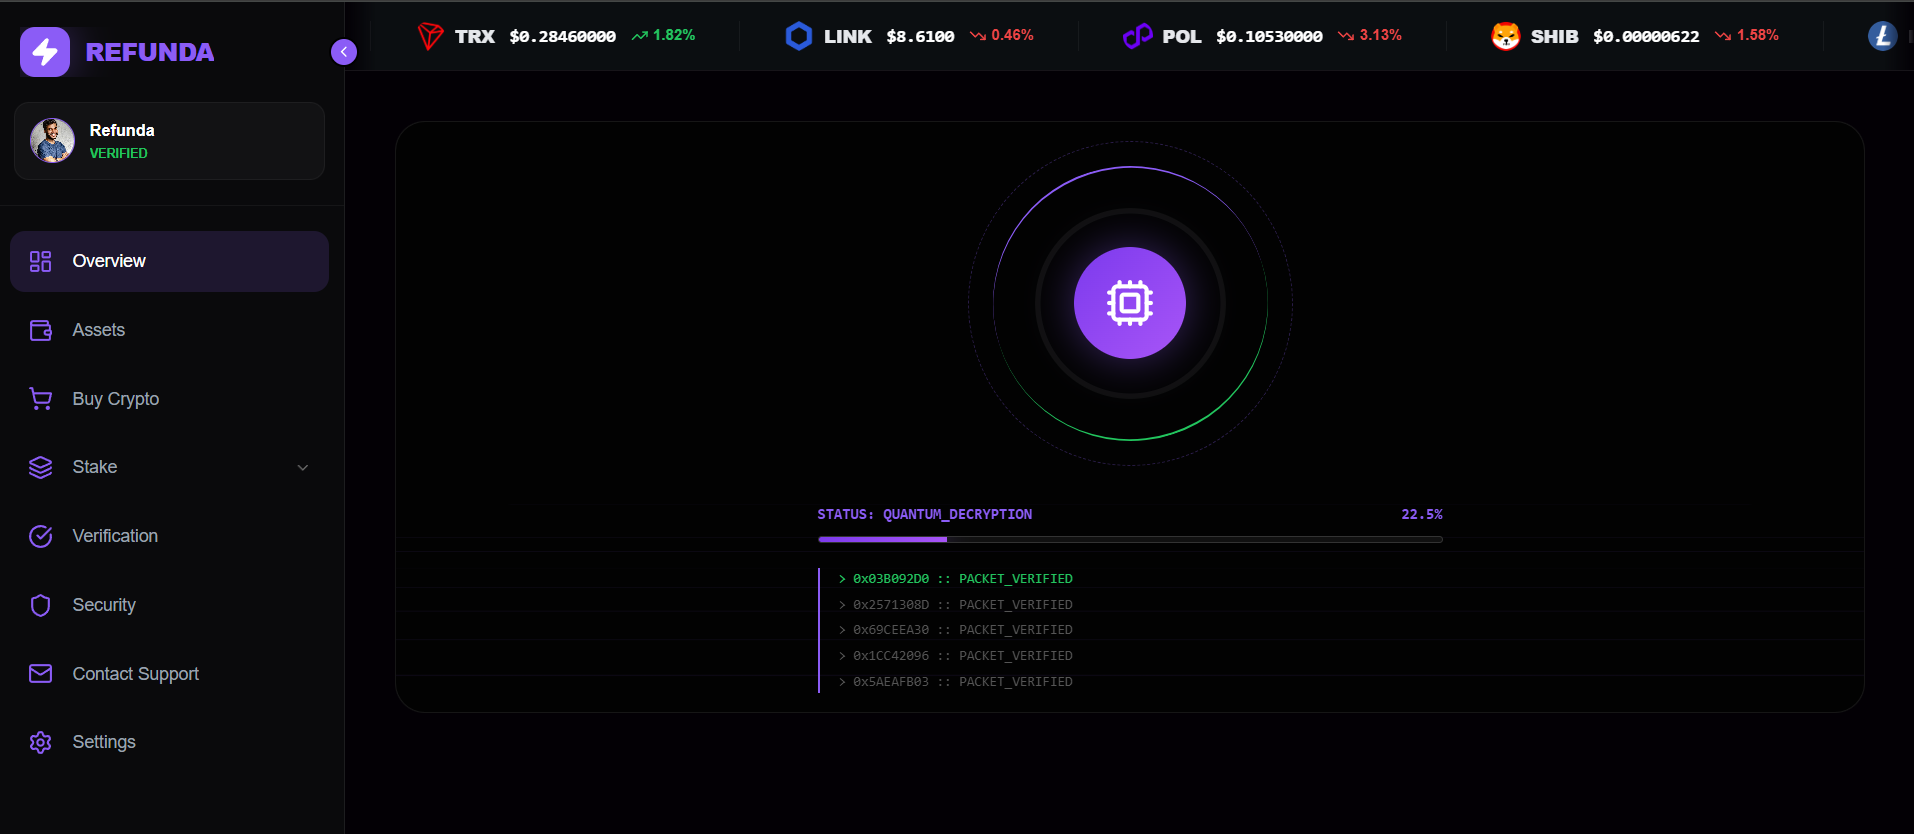Screen dimensions: 1914x834
Task: Click the Buy Crypto cart icon
Action: 41,399
